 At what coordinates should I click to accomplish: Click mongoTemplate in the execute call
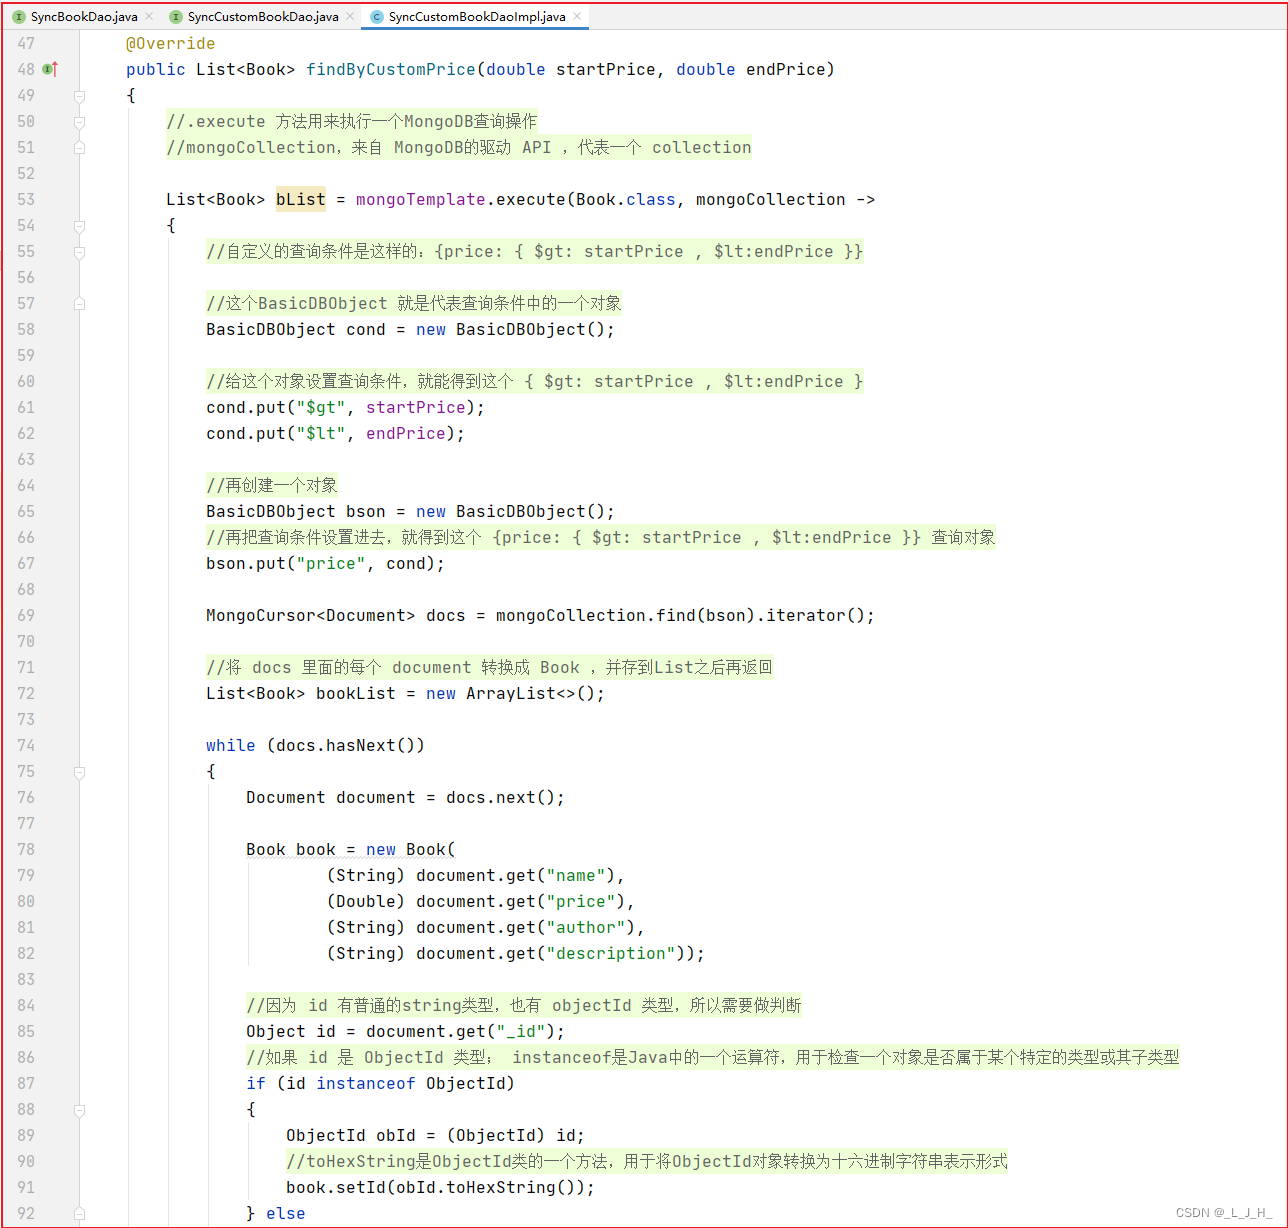click(421, 200)
